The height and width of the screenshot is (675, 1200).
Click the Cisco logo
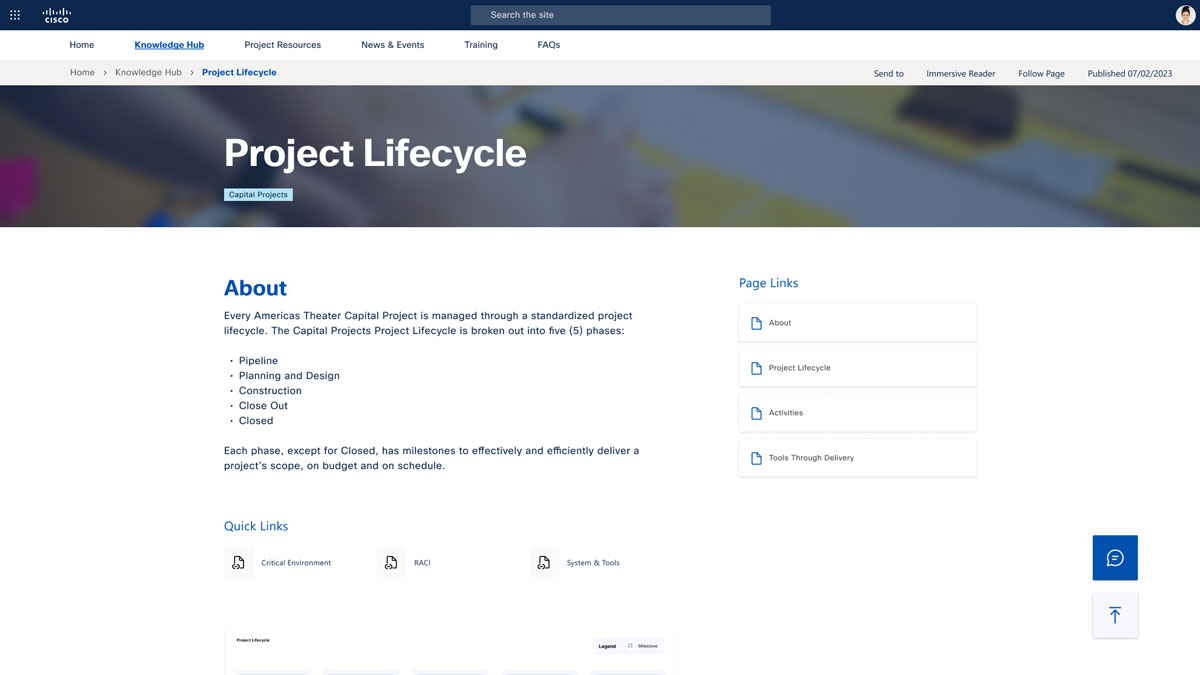pyautogui.click(x=55, y=14)
